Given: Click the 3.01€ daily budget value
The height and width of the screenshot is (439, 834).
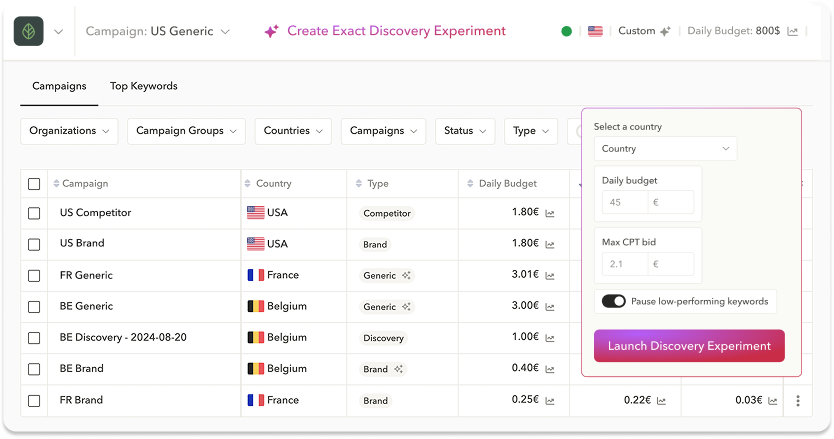Looking at the screenshot, I should (525, 275).
